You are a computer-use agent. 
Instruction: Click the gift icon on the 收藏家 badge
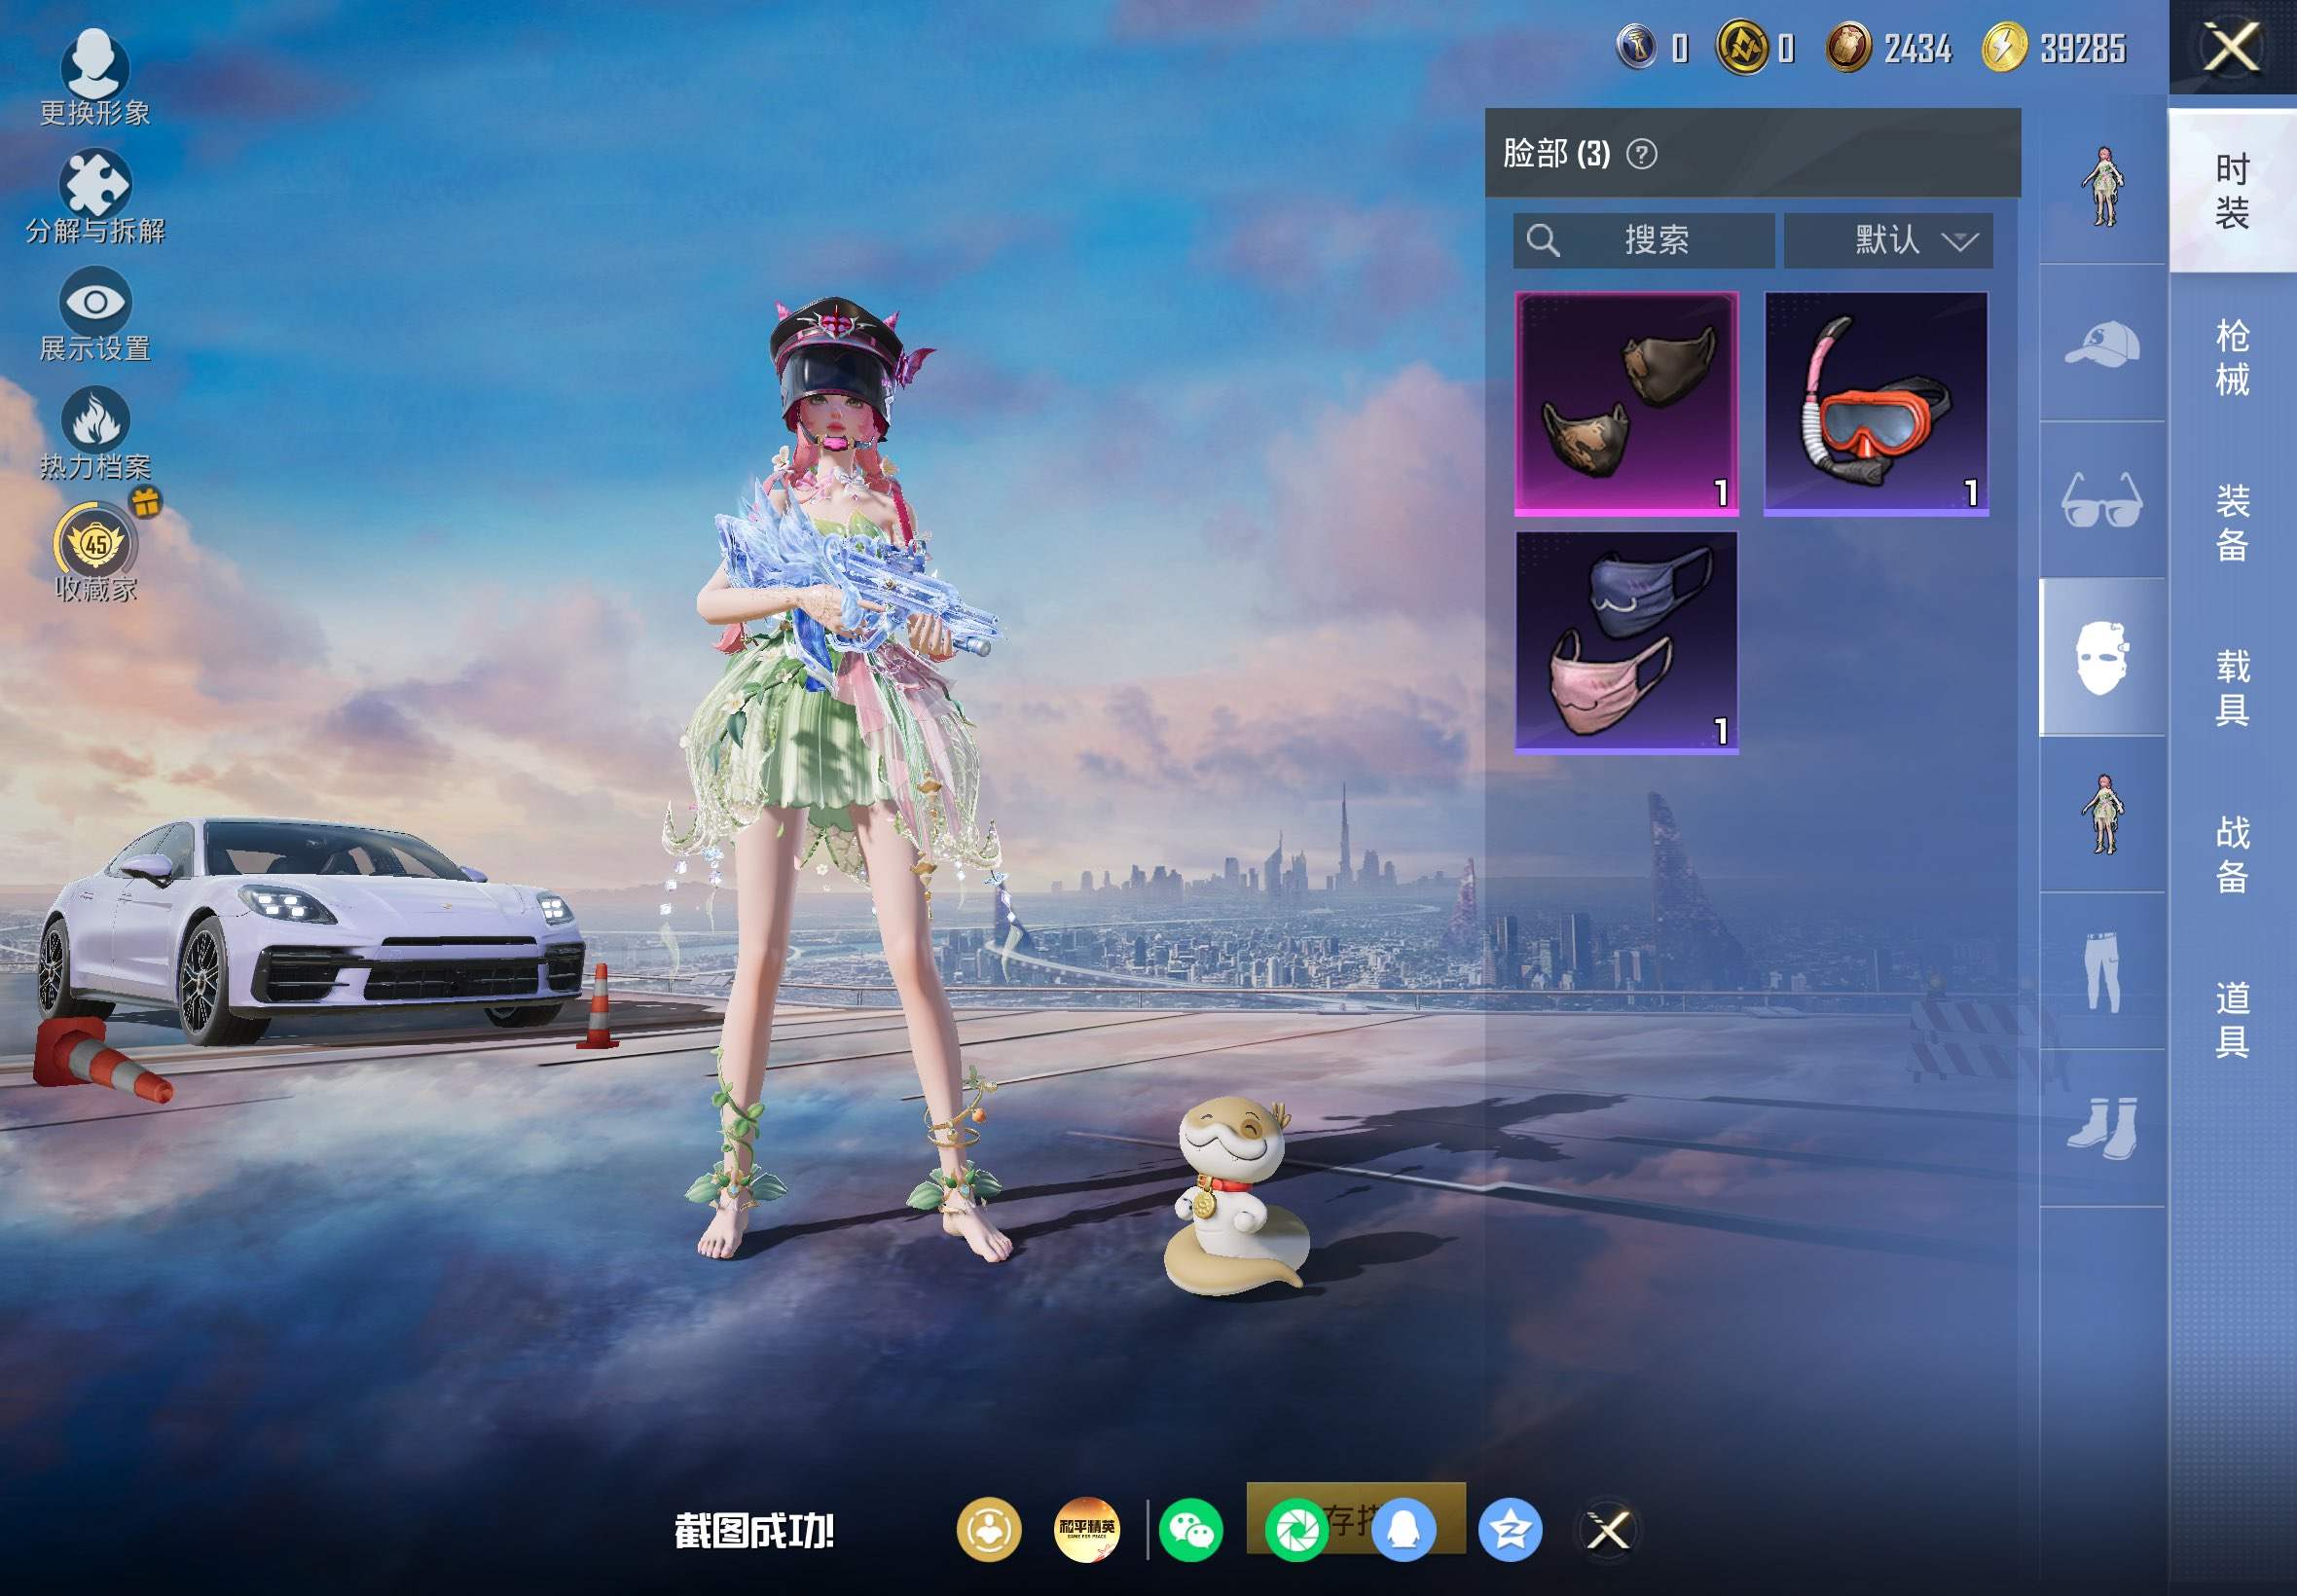pyautogui.click(x=146, y=501)
